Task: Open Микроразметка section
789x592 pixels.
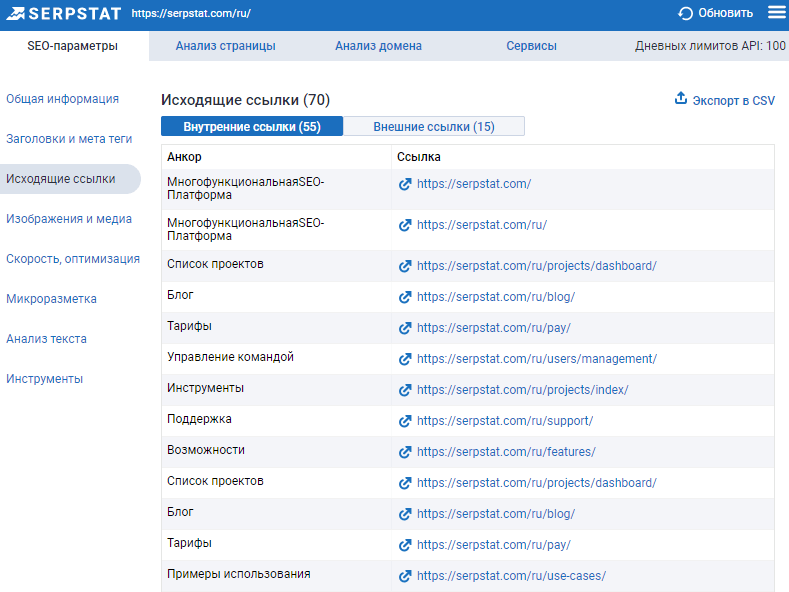Action: (x=51, y=299)
